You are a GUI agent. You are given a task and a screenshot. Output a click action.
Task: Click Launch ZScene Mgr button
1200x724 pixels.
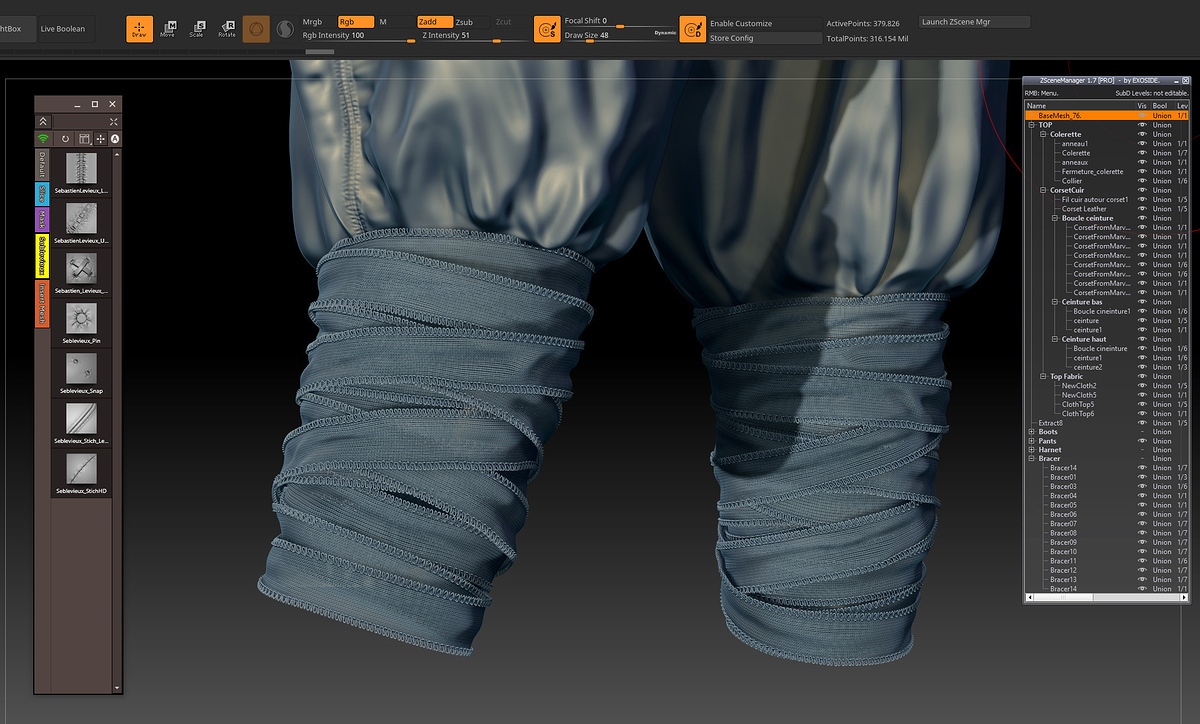974,22
